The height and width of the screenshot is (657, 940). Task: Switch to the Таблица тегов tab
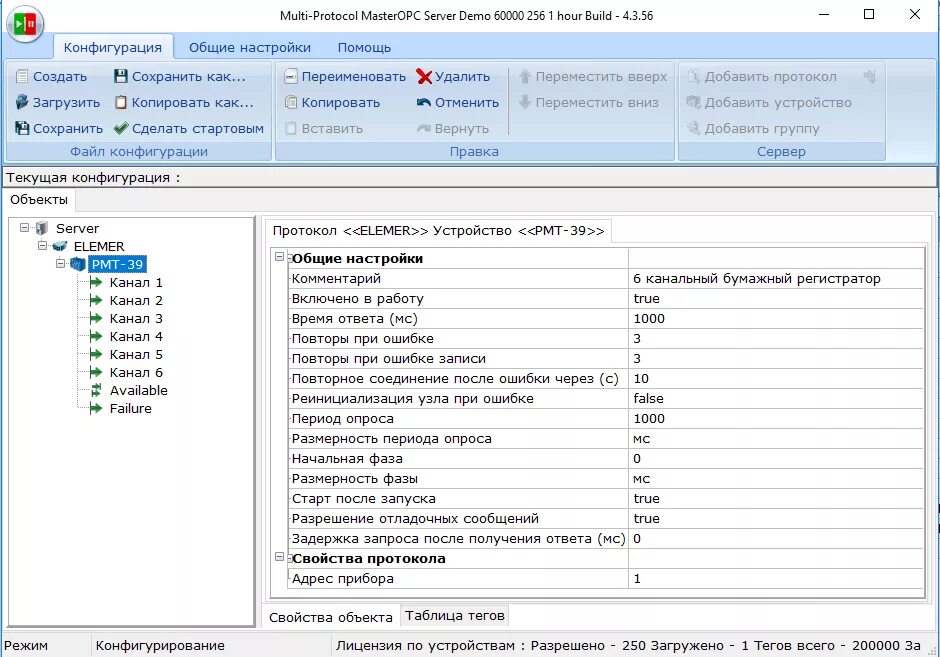[x=454, y=616]
